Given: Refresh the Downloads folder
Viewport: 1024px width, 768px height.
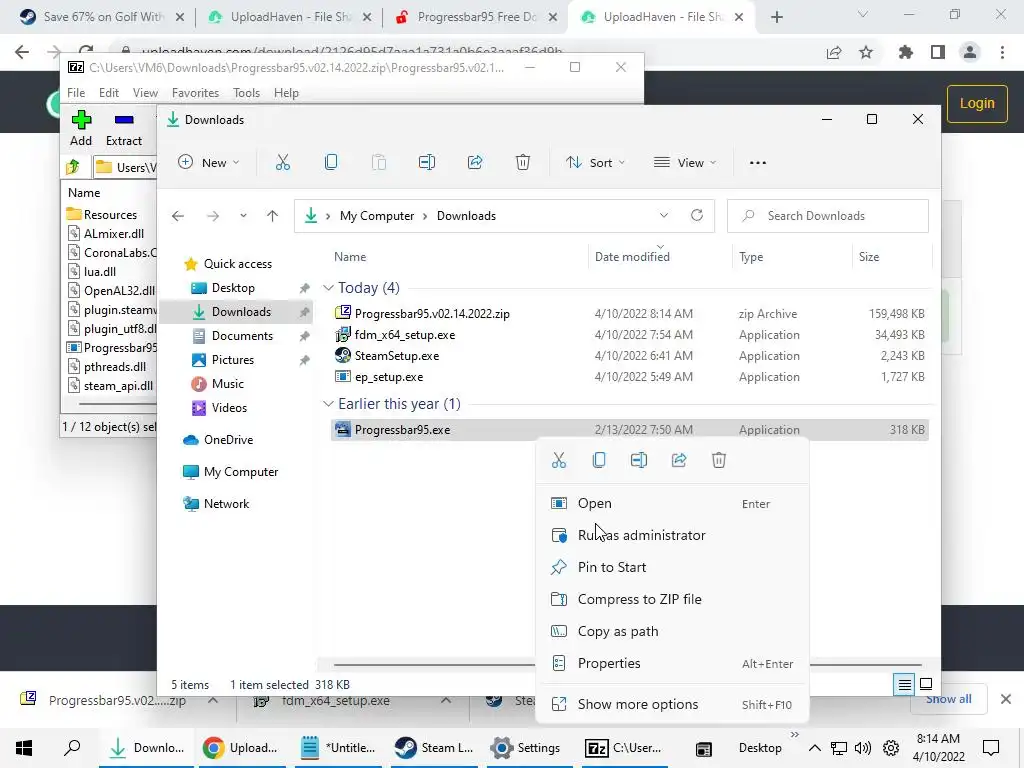Looking at the screenshot, I should click(697, 216).
